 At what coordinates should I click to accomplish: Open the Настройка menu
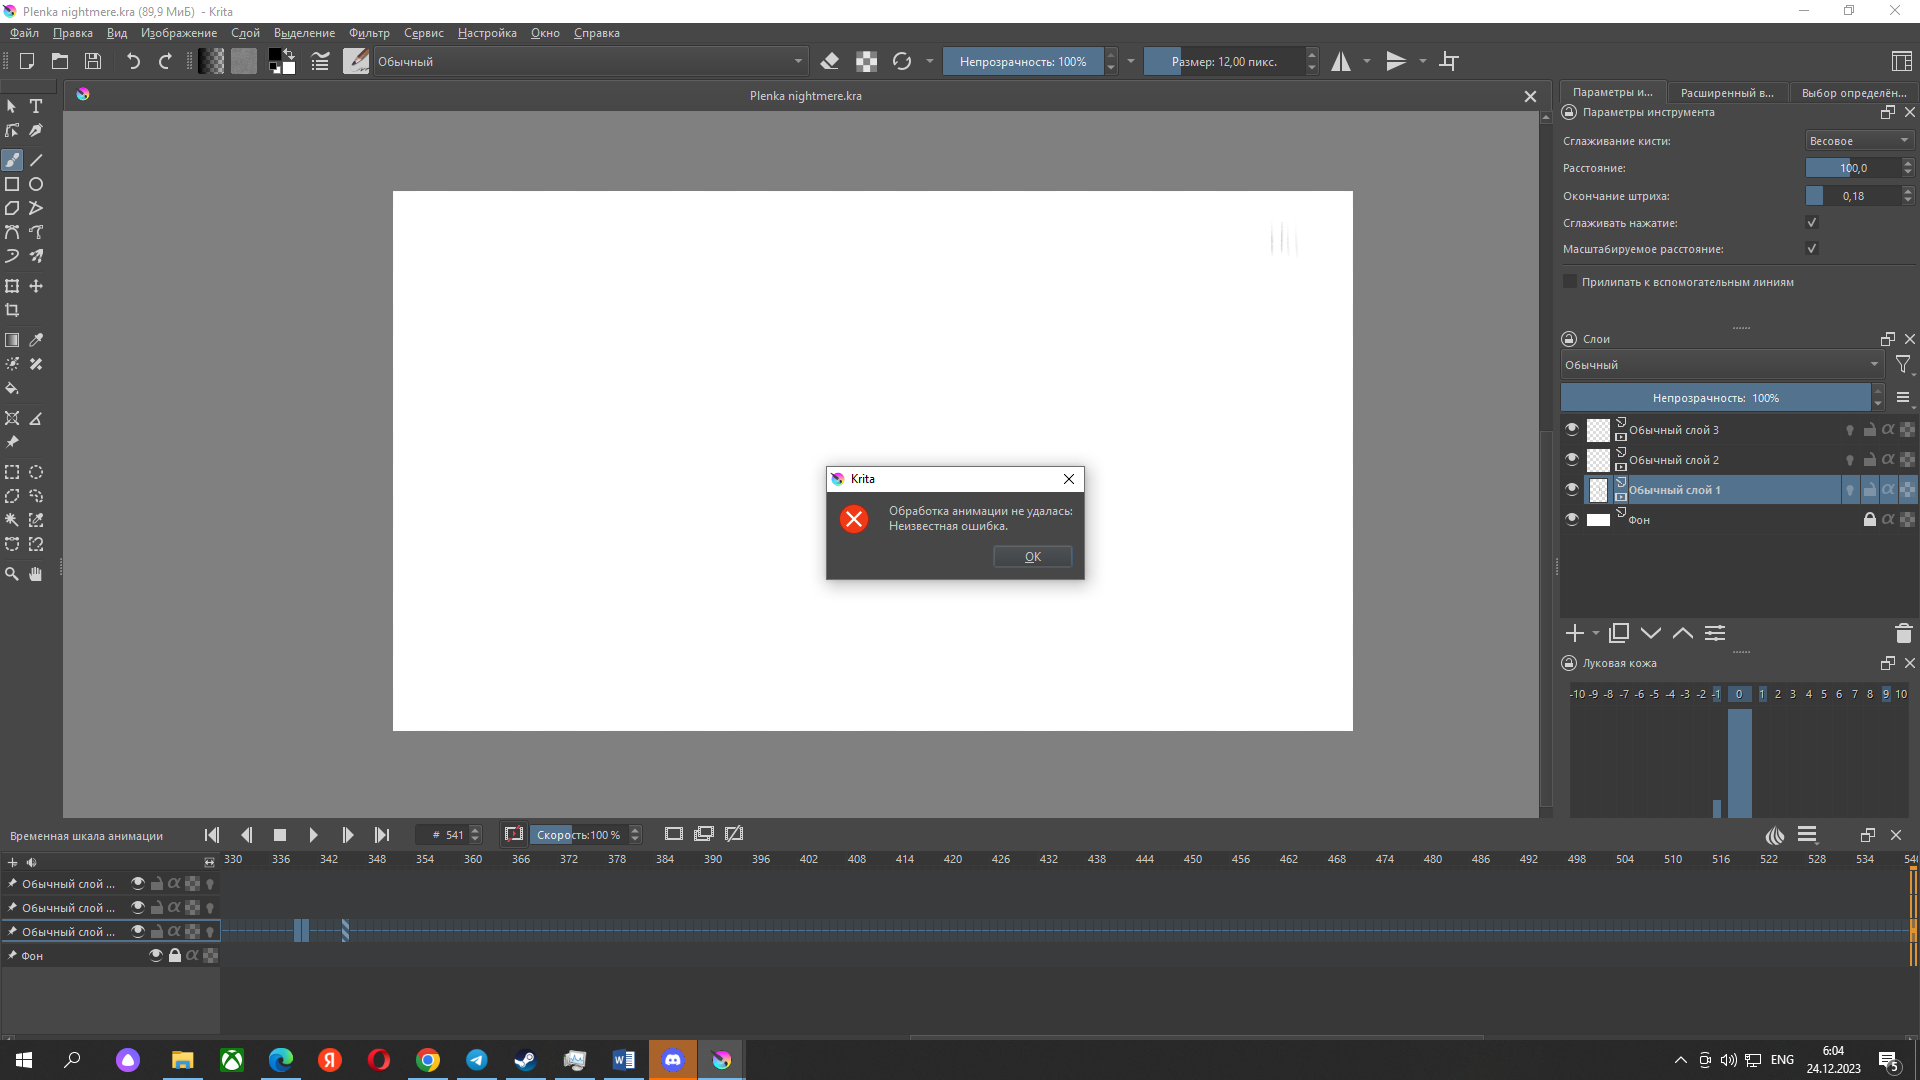pos(487,33)
